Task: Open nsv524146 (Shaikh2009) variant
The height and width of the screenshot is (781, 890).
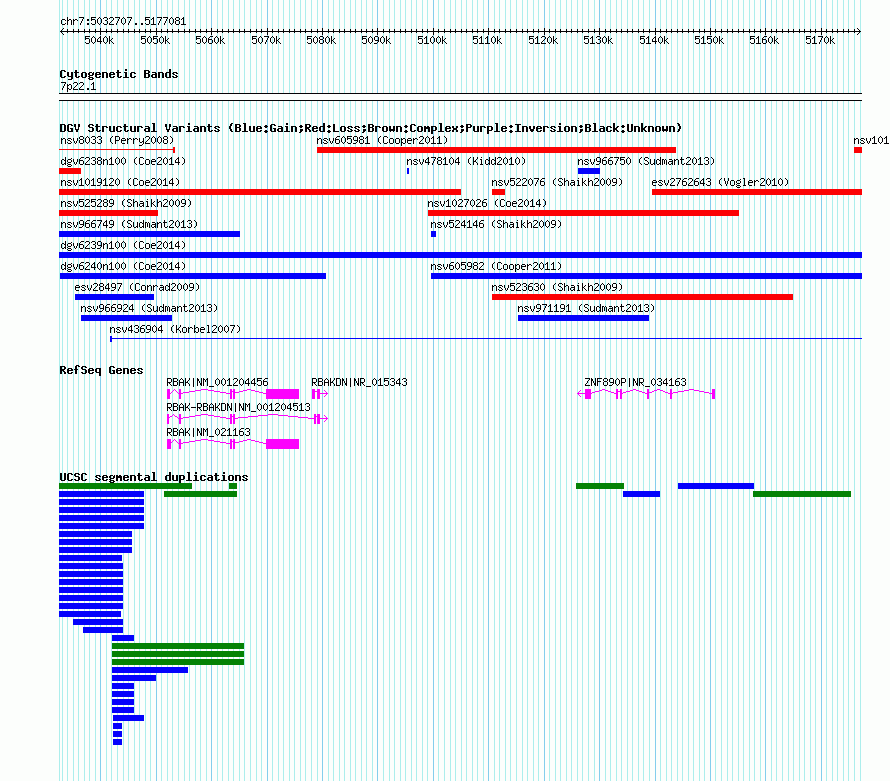Action: (x=496, y=224)
